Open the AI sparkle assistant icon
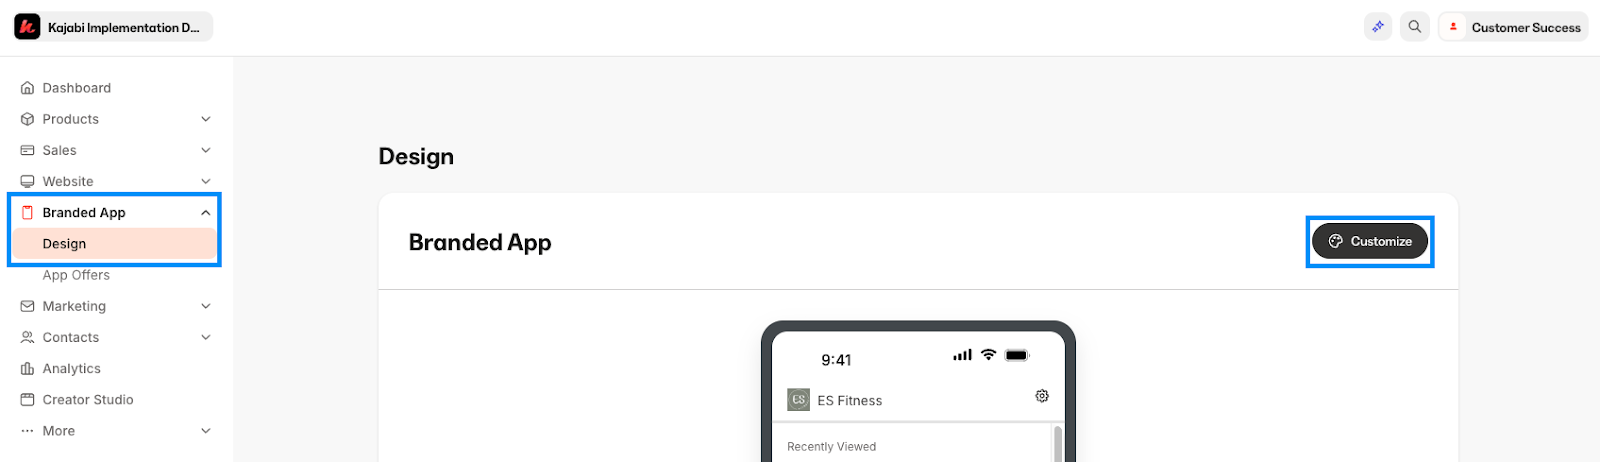Viewport: 1600px width, 462px height. [x=1378, y=27]
